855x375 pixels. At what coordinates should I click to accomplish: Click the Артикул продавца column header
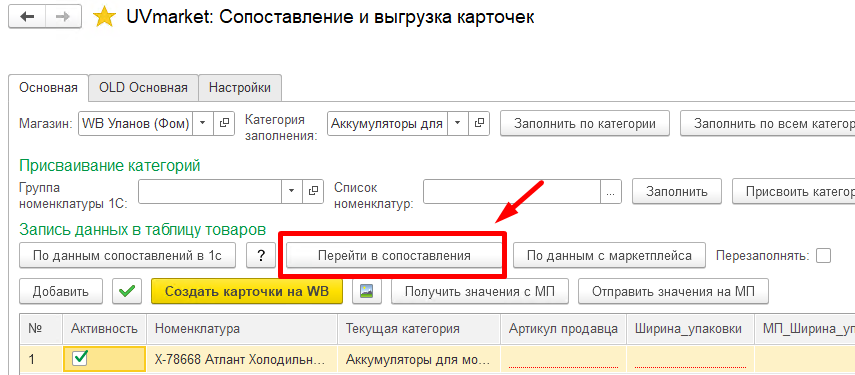(563, 329)
